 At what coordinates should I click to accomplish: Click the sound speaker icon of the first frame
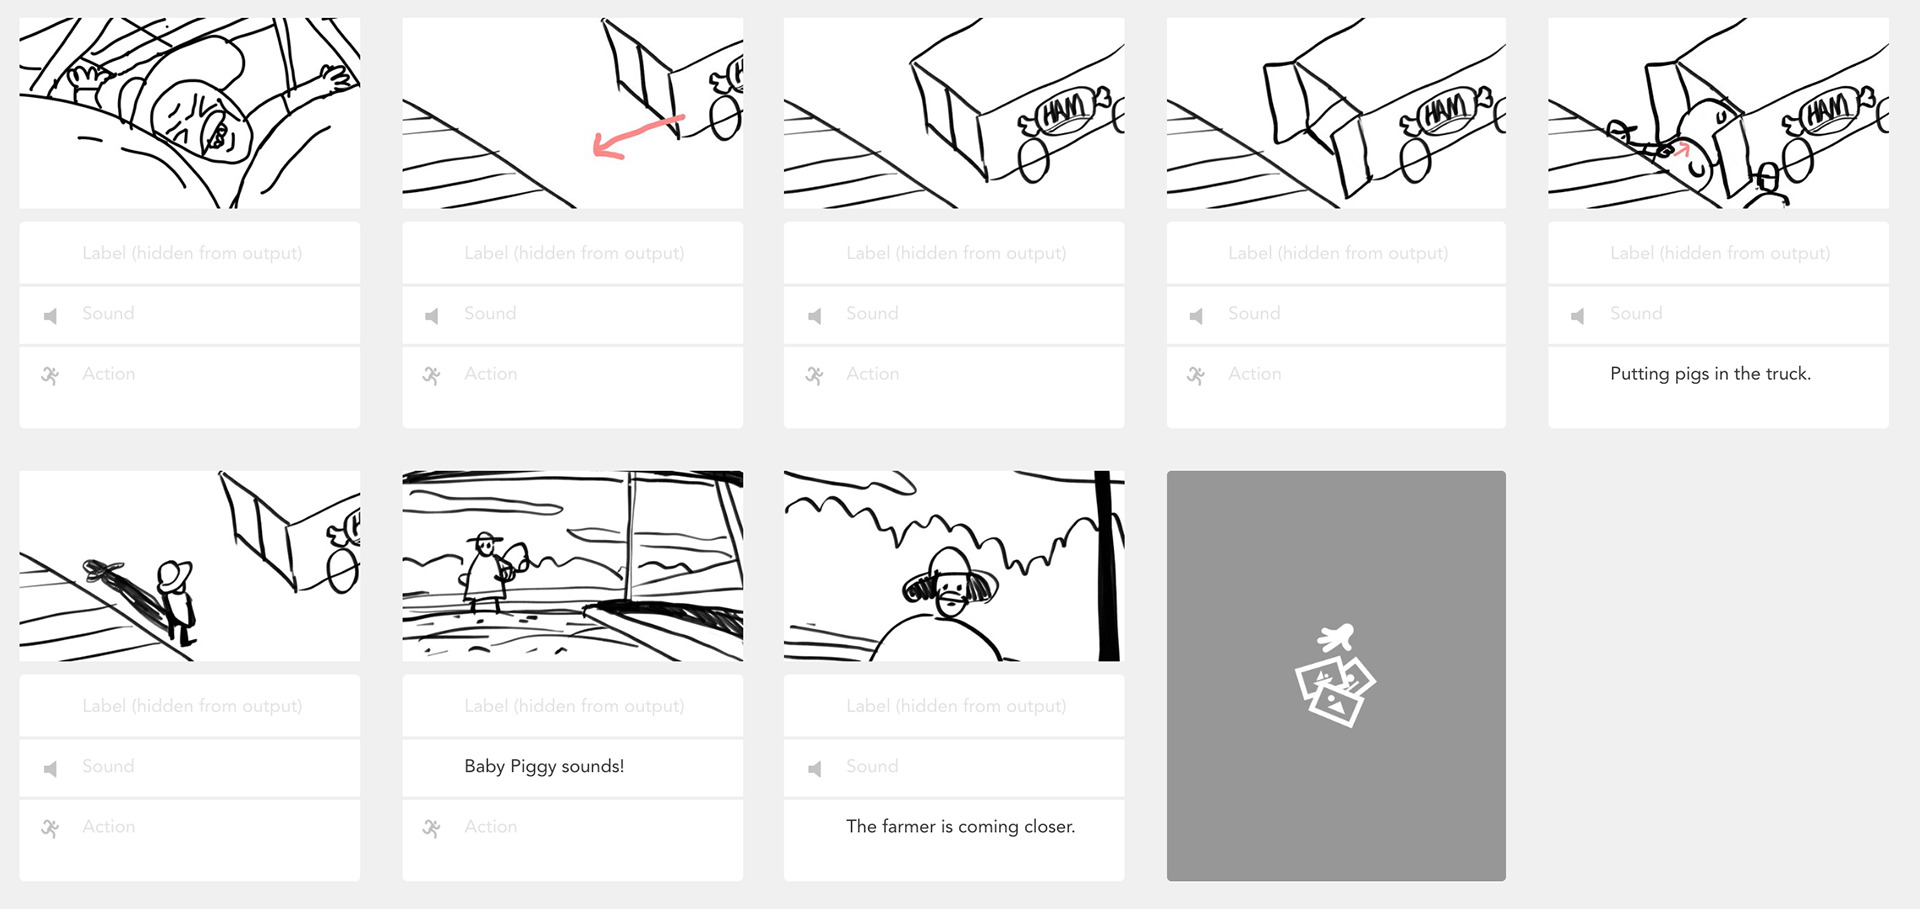(x=50, y=316)
